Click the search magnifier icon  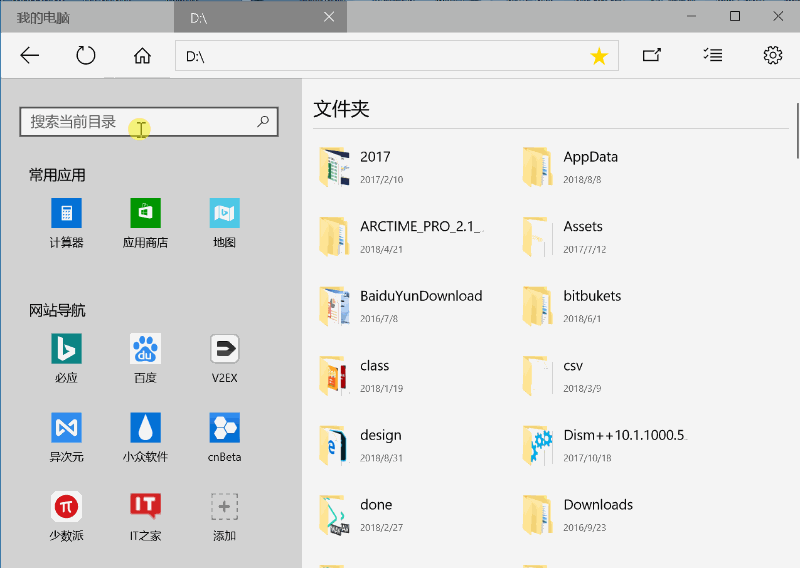(x=263, y=121)
